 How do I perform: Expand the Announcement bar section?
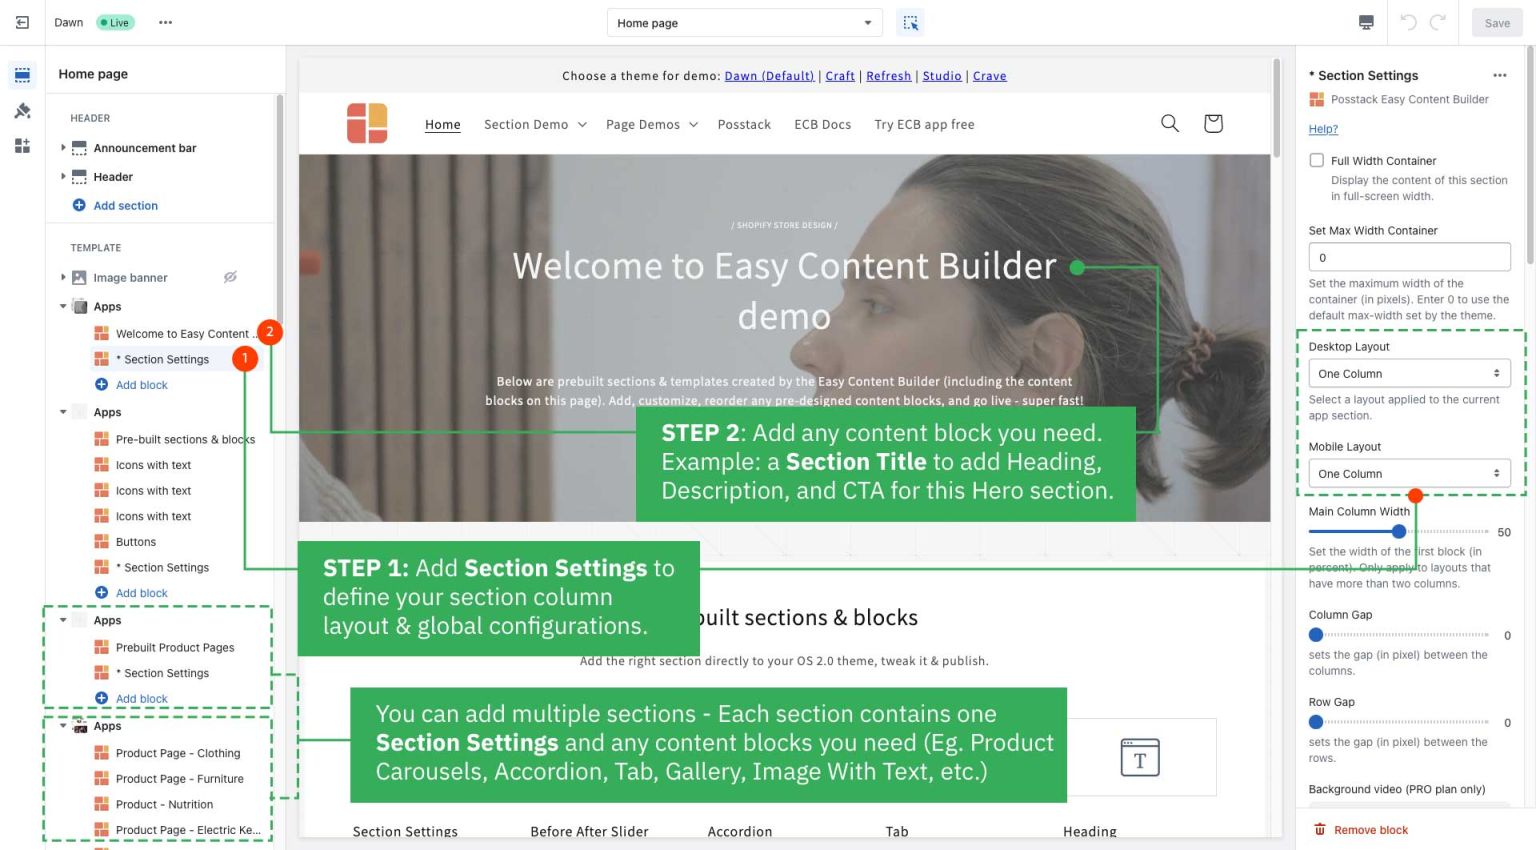point(63,147)
